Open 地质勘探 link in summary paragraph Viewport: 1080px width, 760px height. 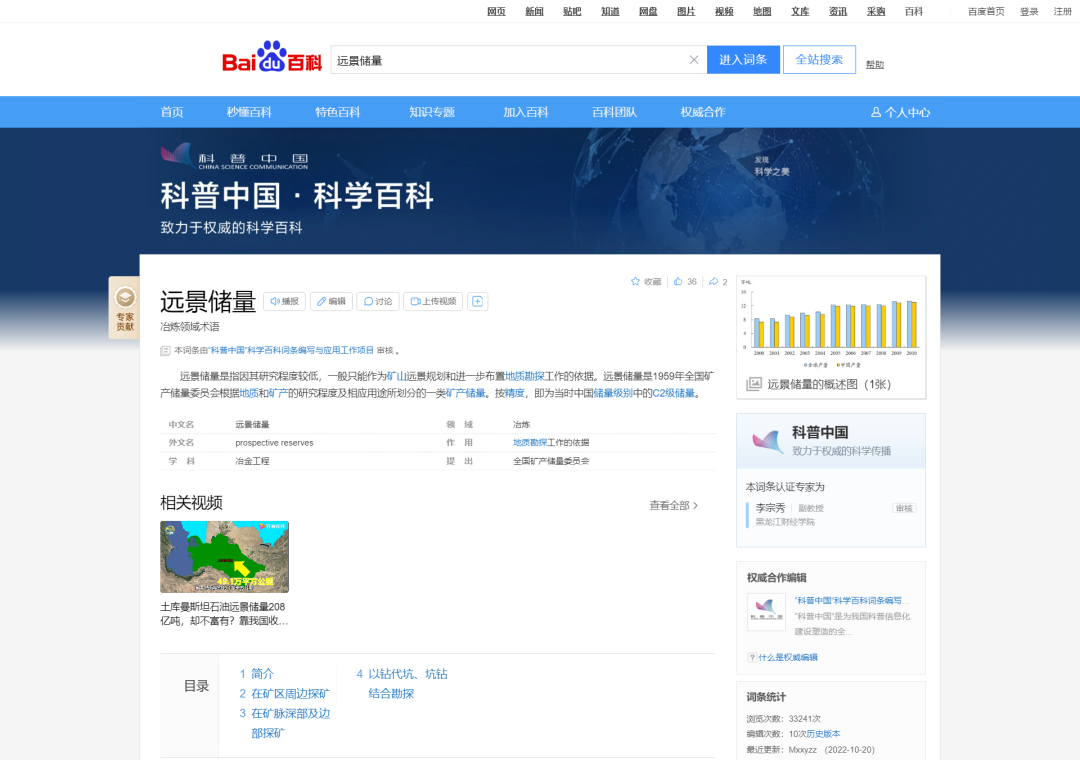525,376
